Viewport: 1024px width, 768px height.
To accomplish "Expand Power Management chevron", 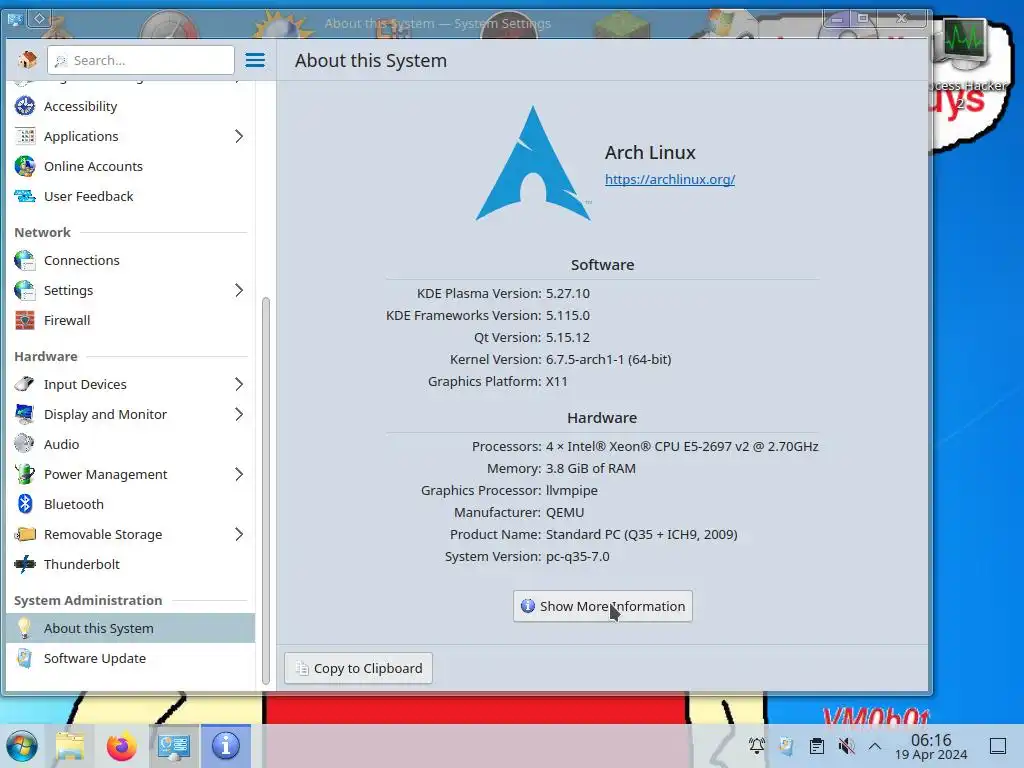I will pyautogui.click(x=239, y=474).
